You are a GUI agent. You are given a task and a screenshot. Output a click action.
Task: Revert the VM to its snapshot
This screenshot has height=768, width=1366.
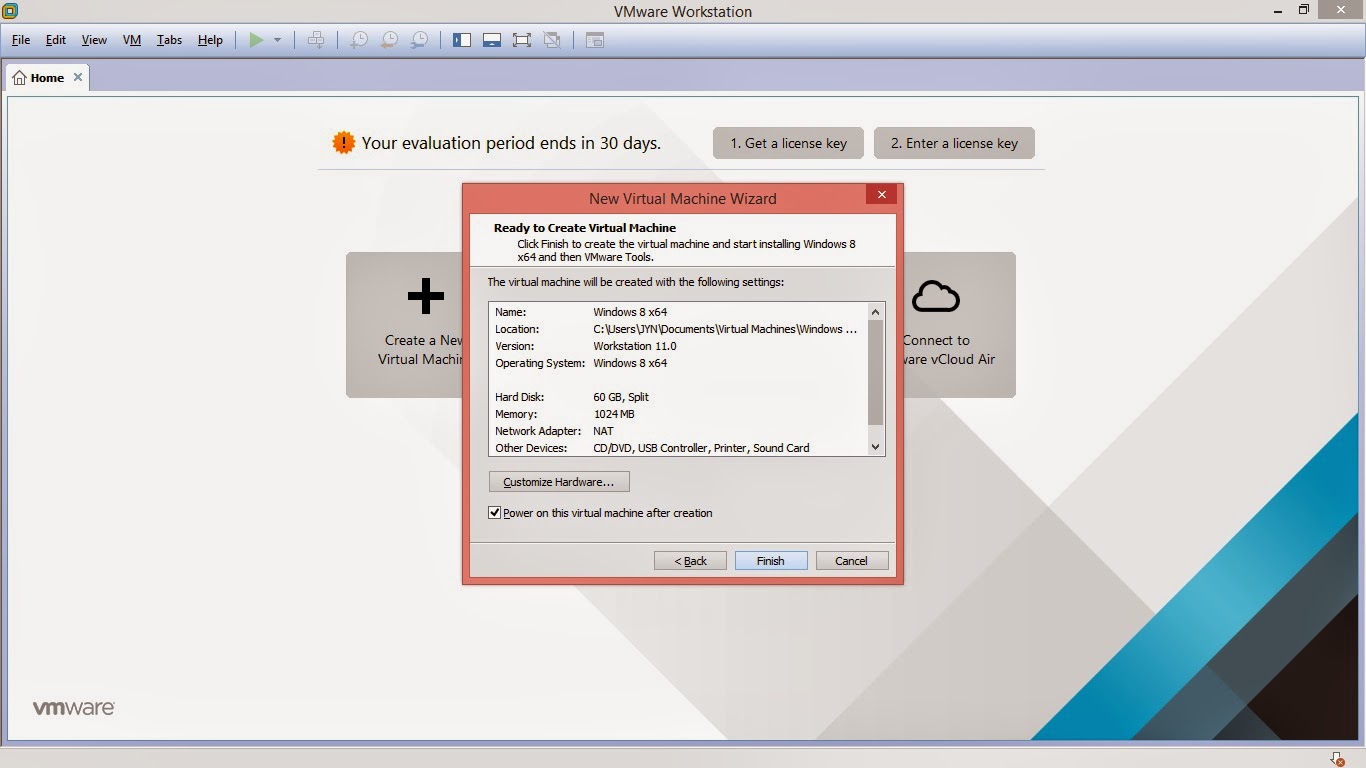[388, 40]
